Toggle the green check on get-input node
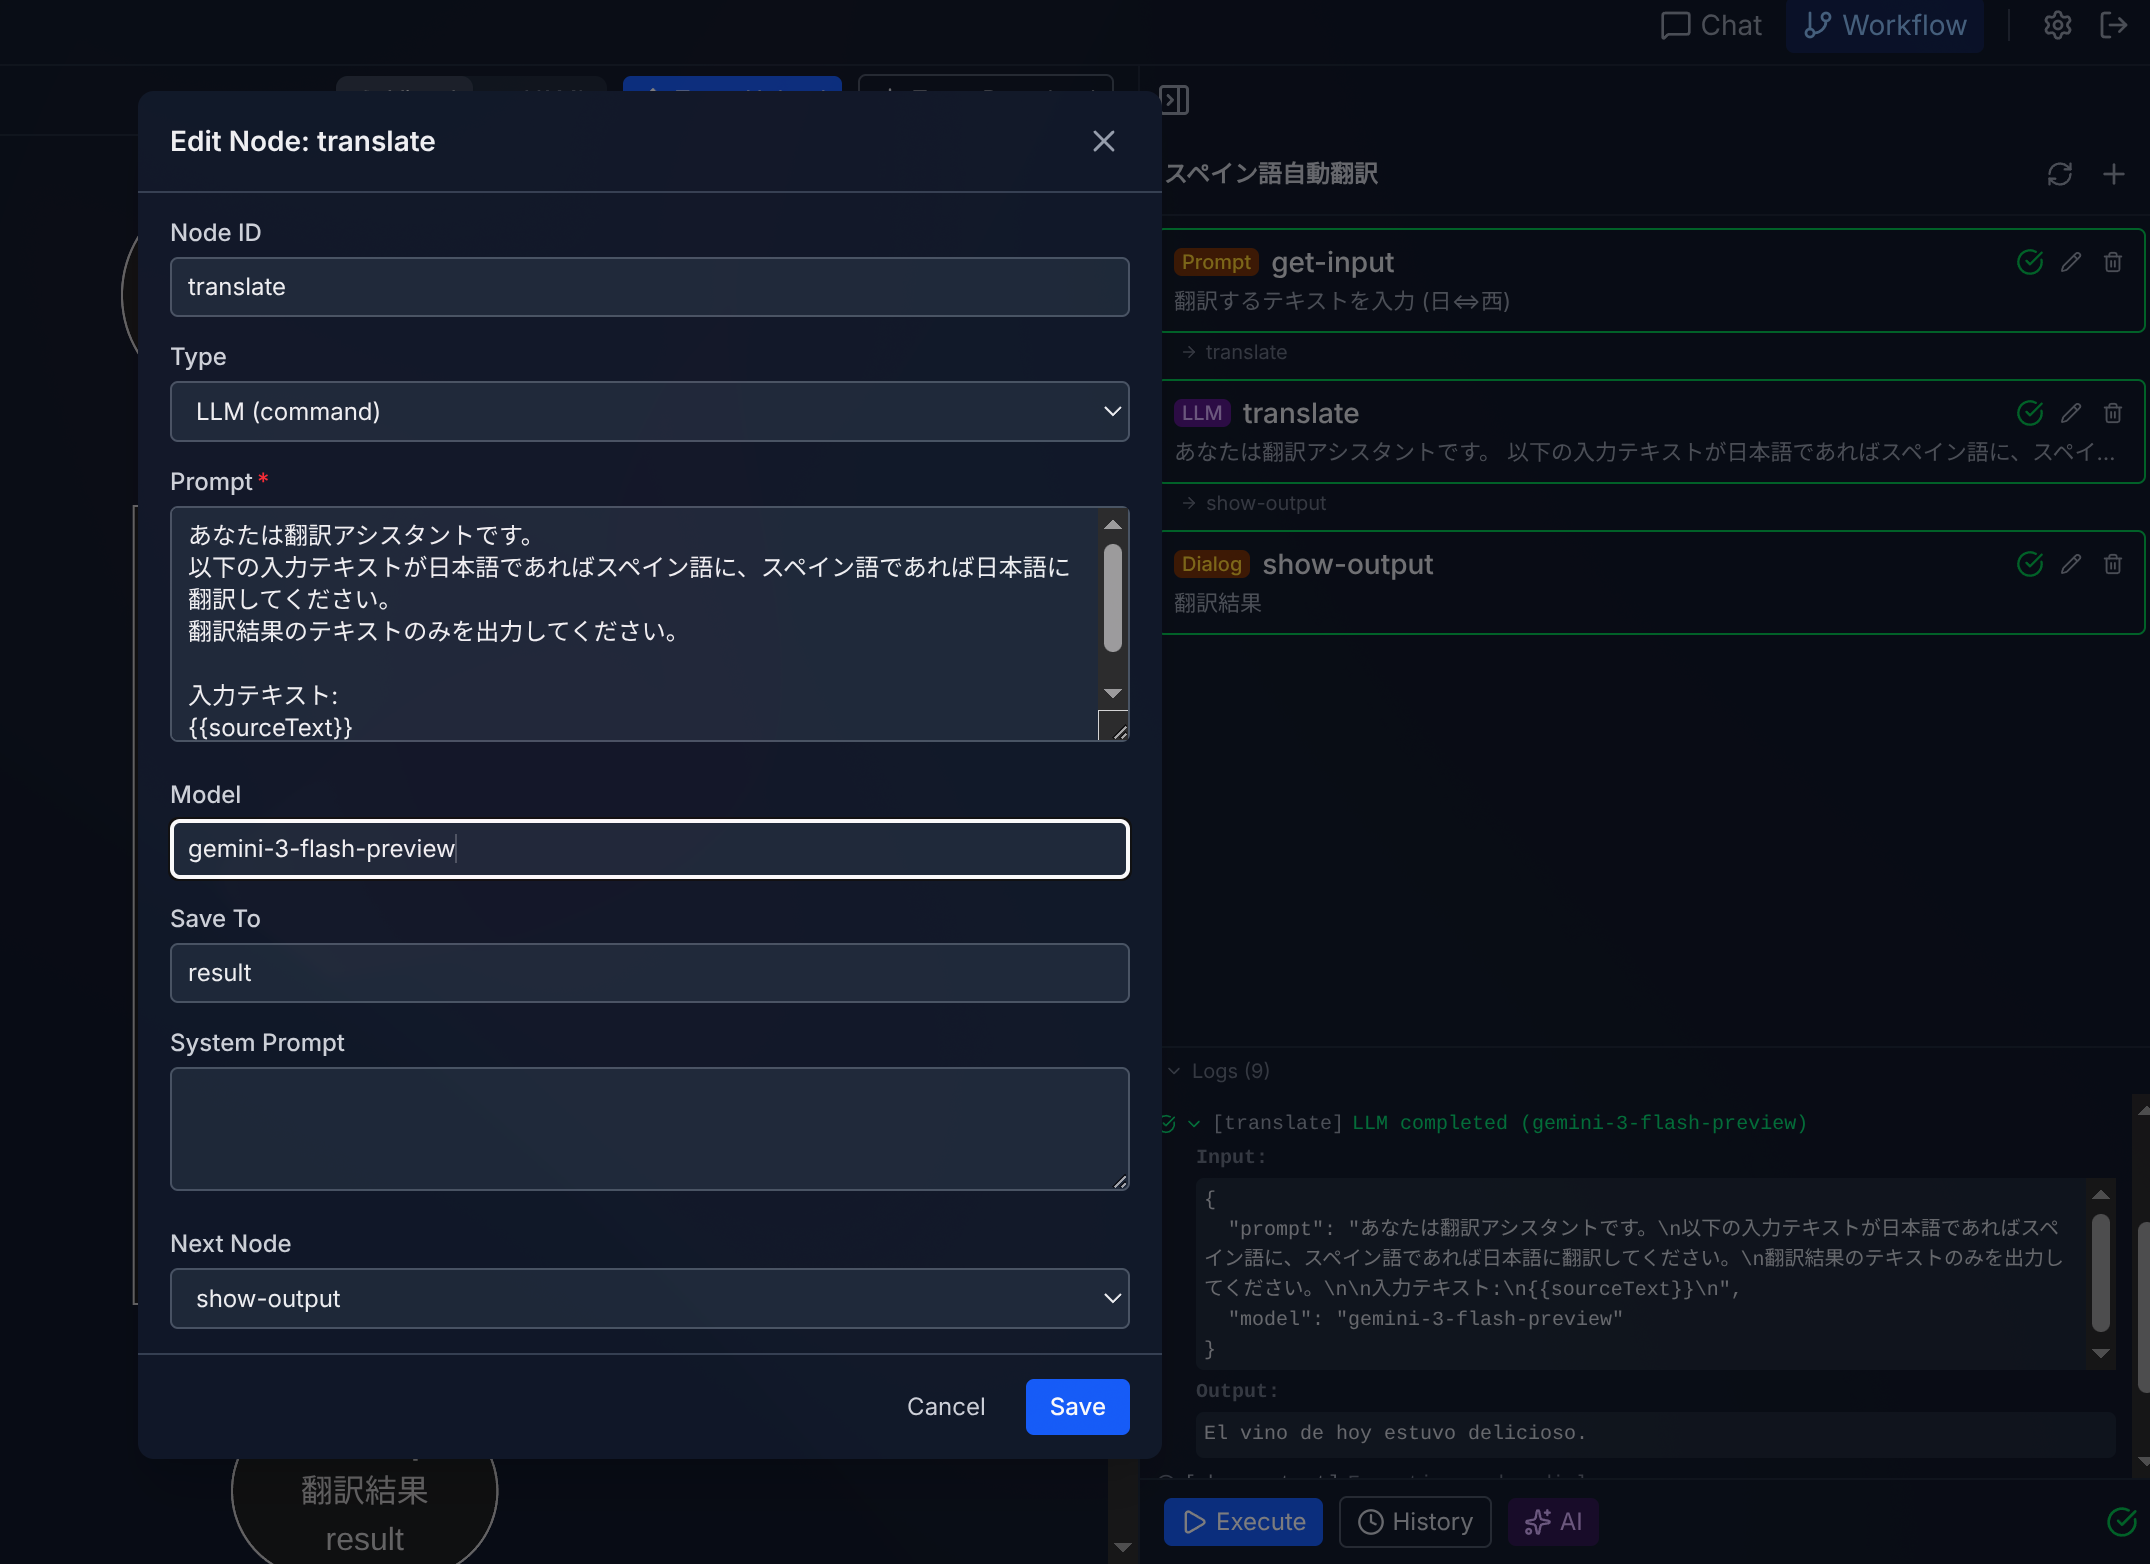Image resolution: width=2150 pixels, height=1564 pixels. tap(2030, 261)
